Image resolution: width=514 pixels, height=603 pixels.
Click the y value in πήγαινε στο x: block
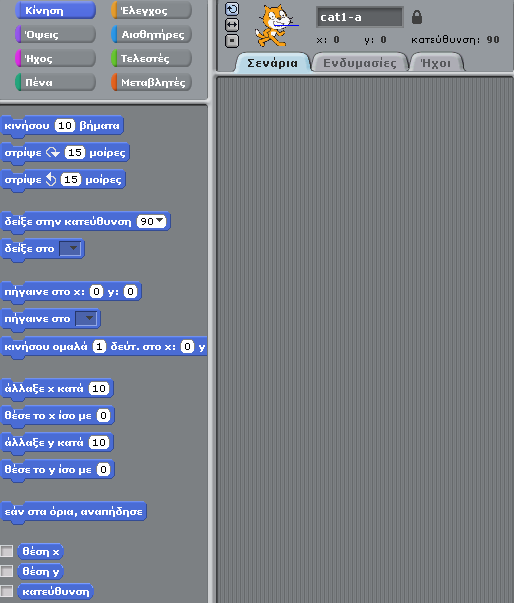131,292
